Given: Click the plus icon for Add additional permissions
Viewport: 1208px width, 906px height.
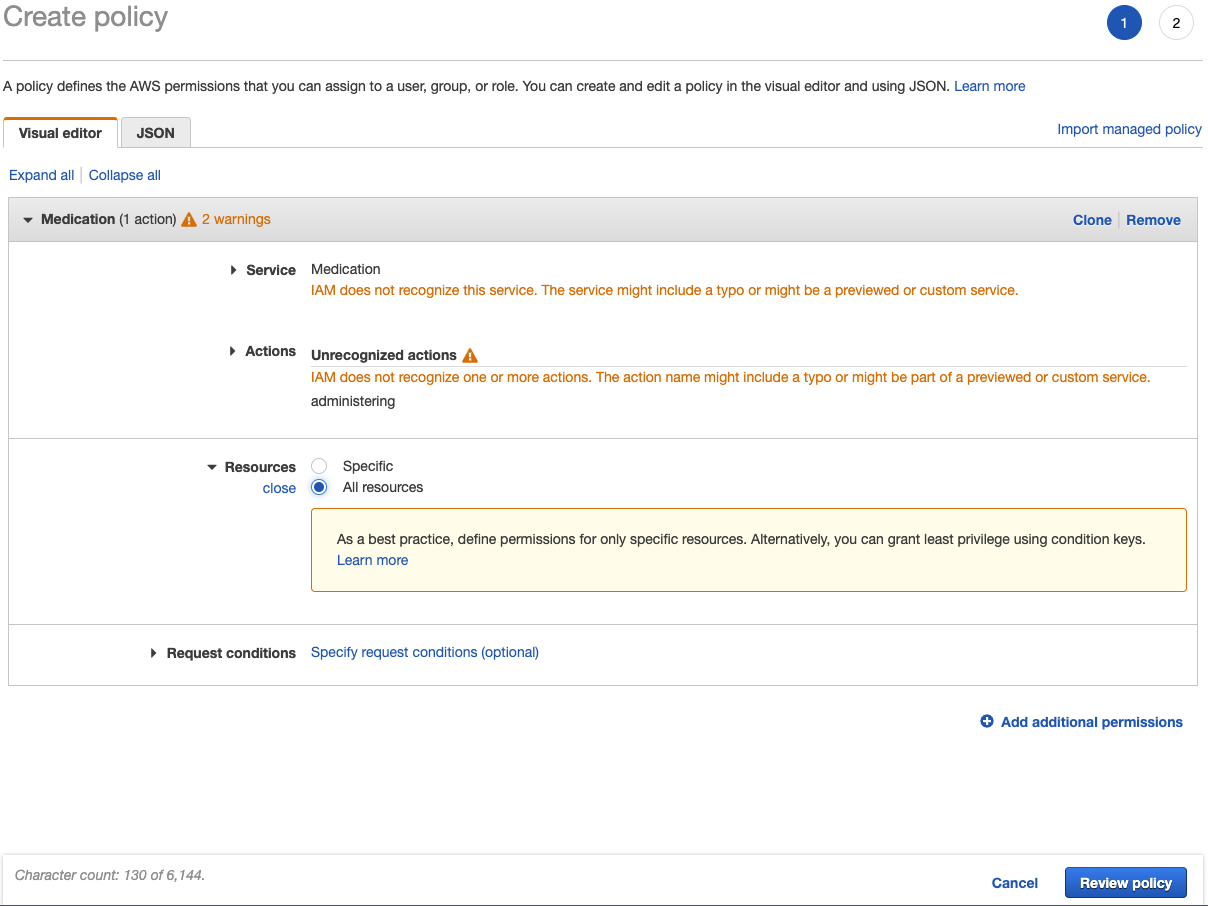Looking at the screenshot, I should pyautogui.click(x=987, y=722).
